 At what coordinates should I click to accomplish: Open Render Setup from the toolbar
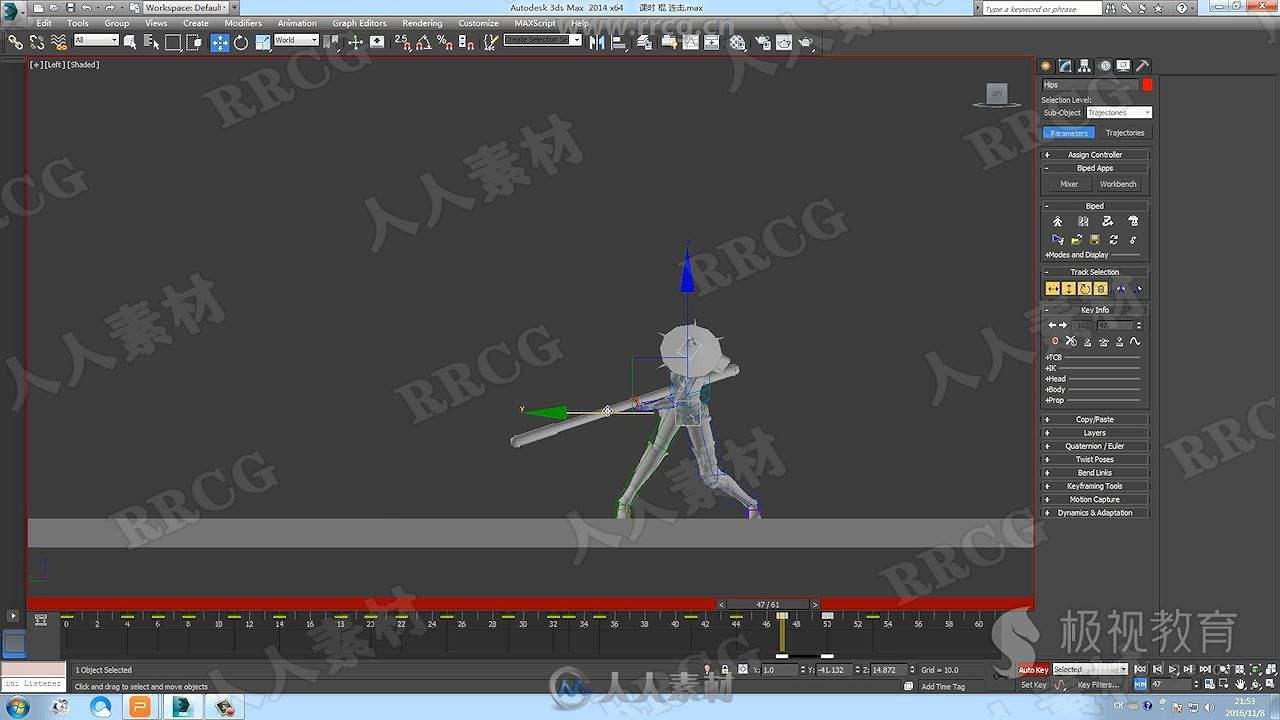(x=763, y=42)
